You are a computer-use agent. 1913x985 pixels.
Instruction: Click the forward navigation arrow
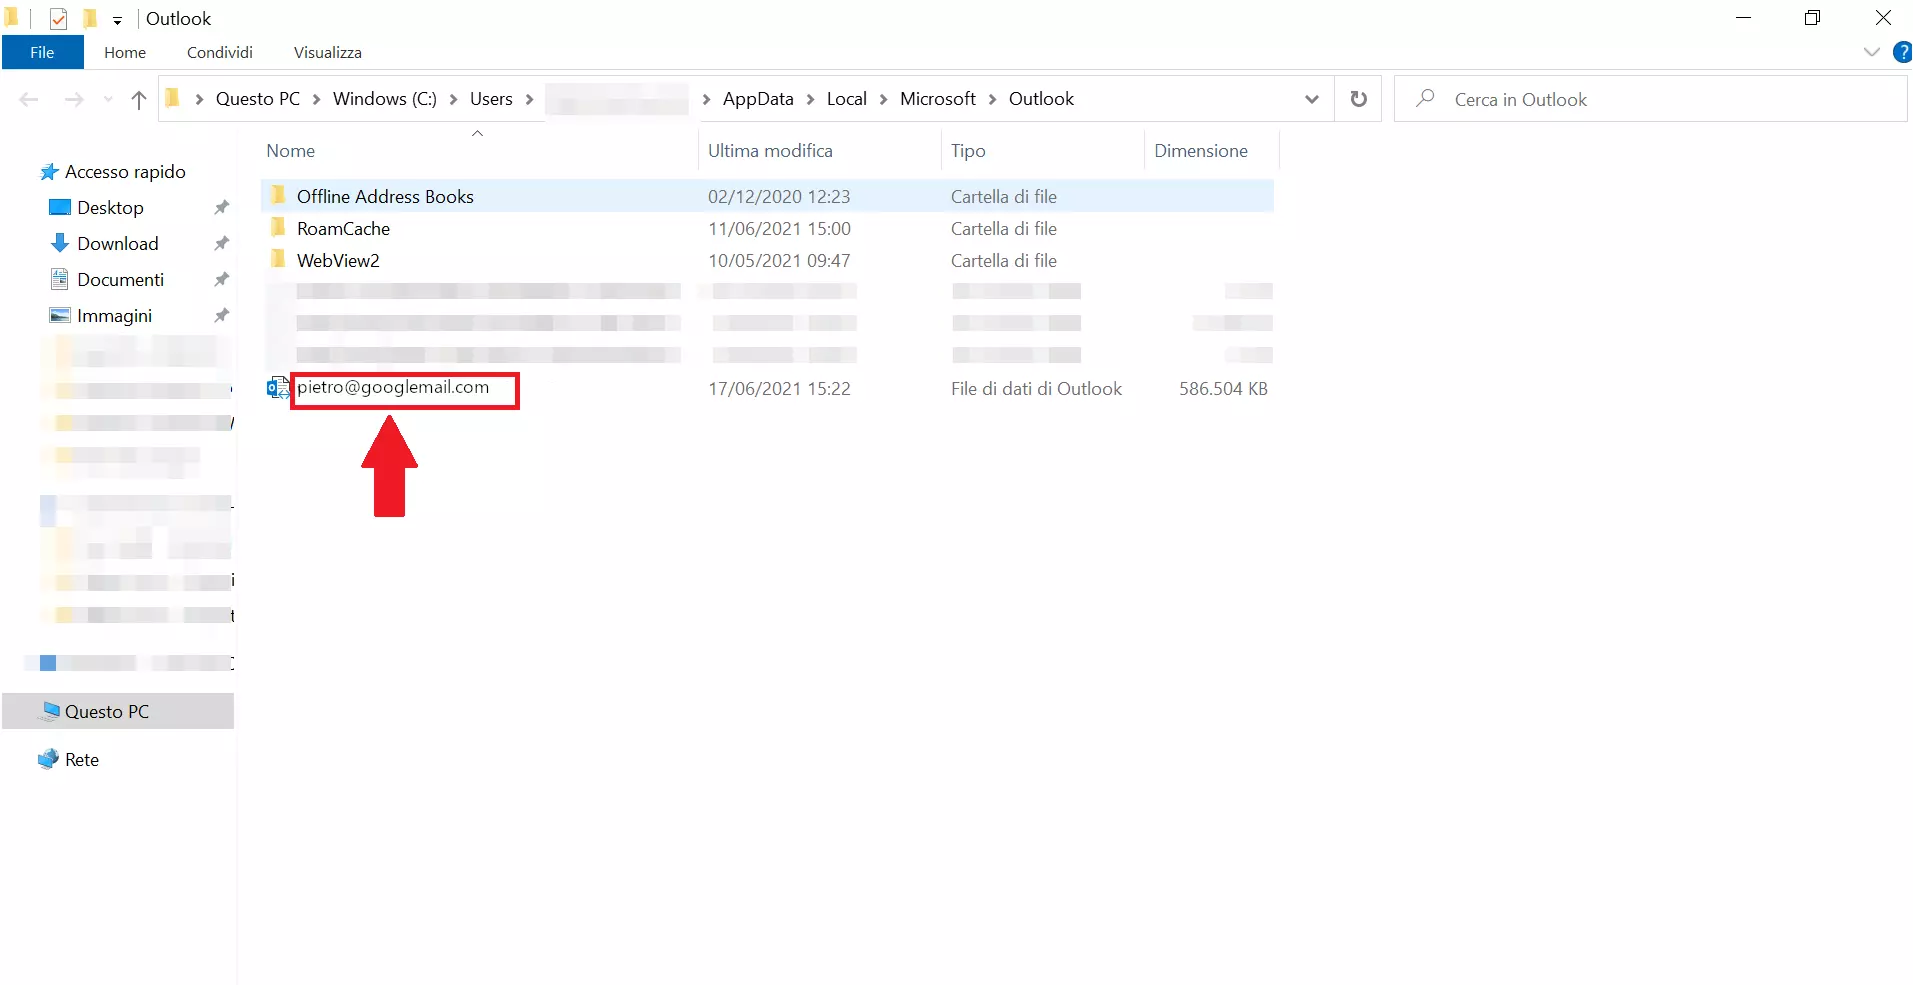click(74, 99)
